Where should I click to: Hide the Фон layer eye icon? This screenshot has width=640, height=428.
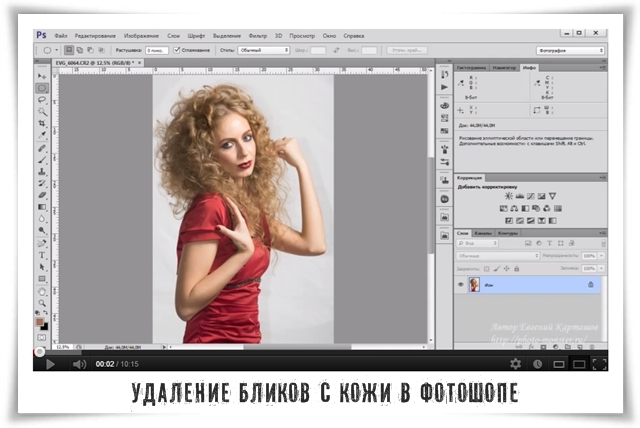pyautogui.click(x=461, y=285)
